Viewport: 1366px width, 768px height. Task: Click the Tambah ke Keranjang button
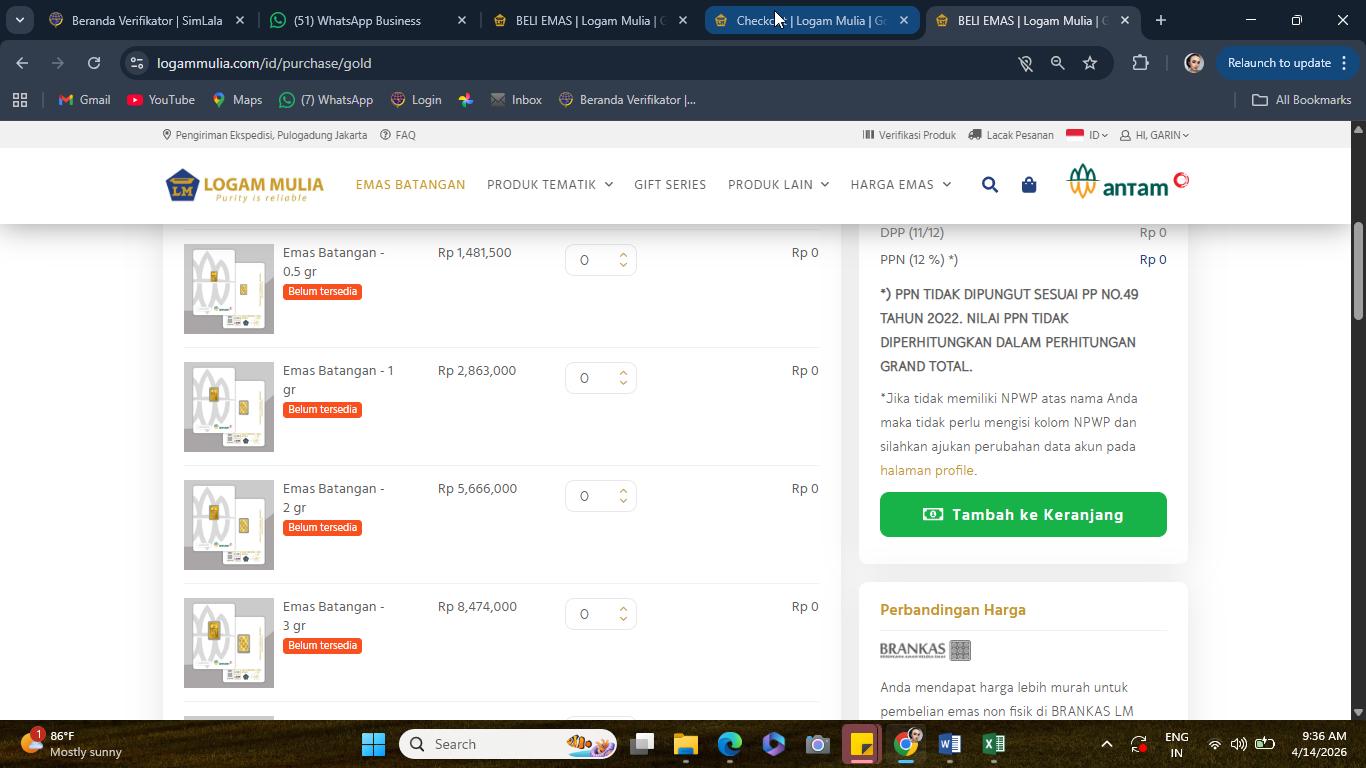pos(1023,514)
